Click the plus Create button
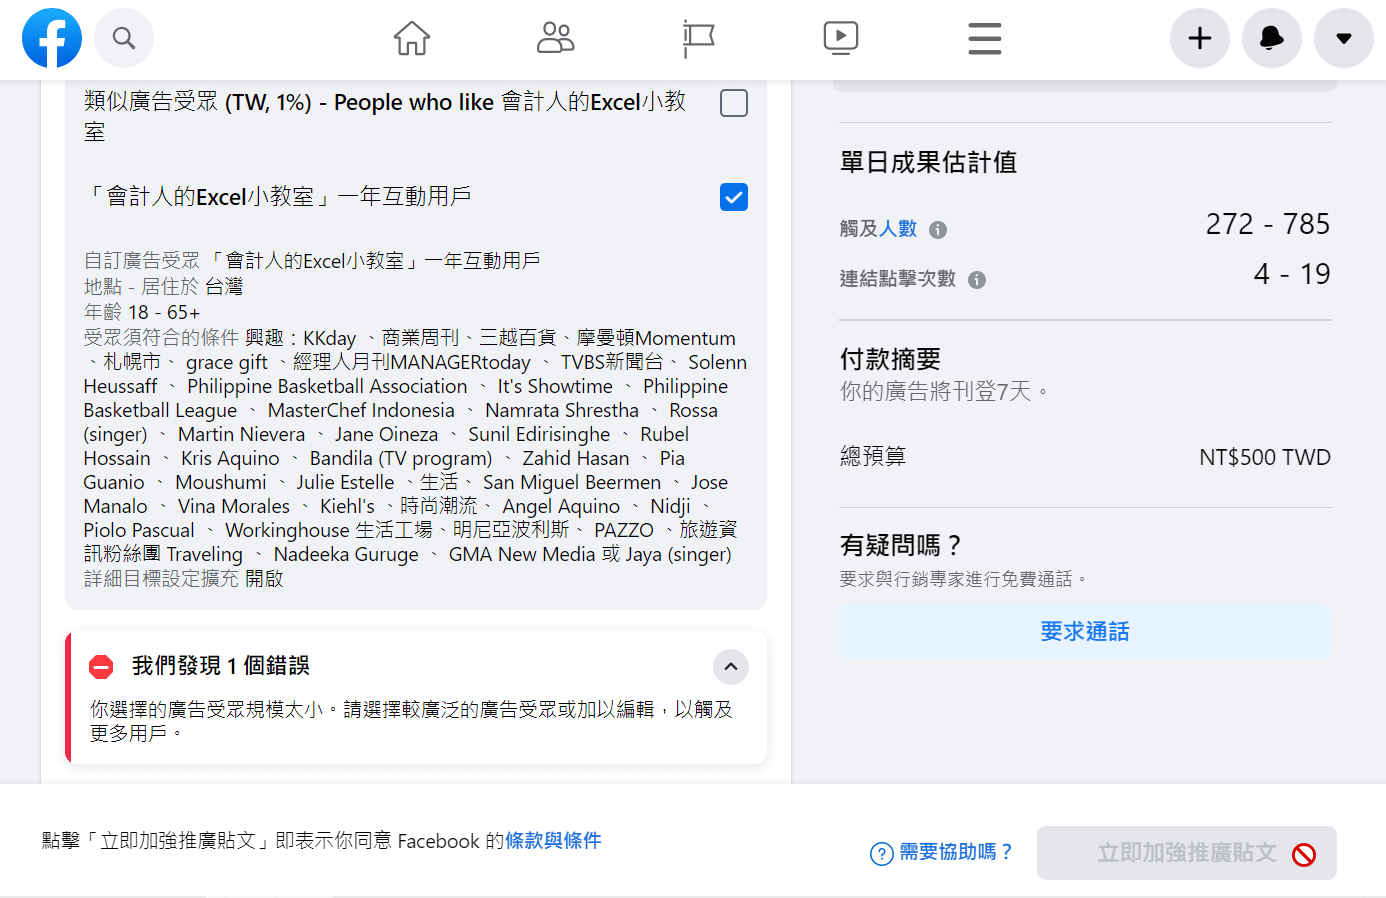The image size is (1386, 898). (x=1200, y=38)
